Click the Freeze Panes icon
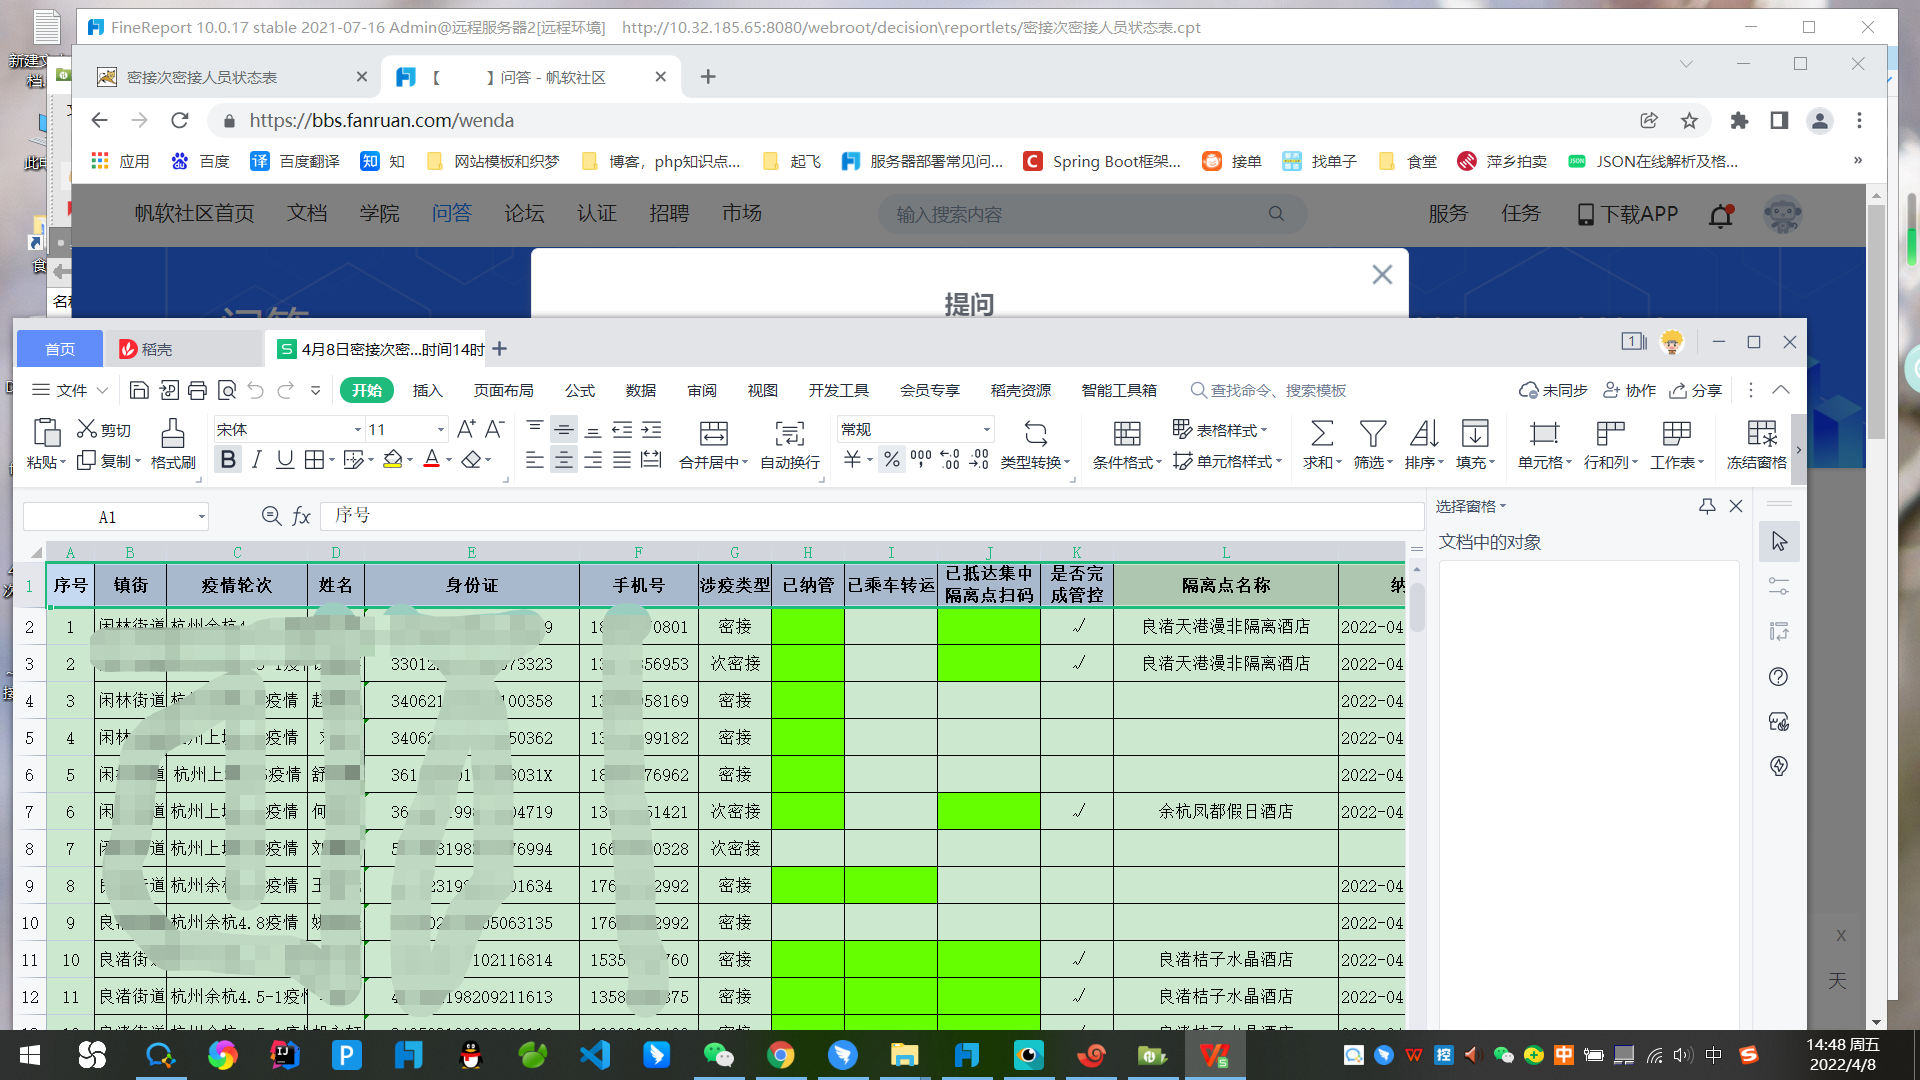 [1761, 433]
